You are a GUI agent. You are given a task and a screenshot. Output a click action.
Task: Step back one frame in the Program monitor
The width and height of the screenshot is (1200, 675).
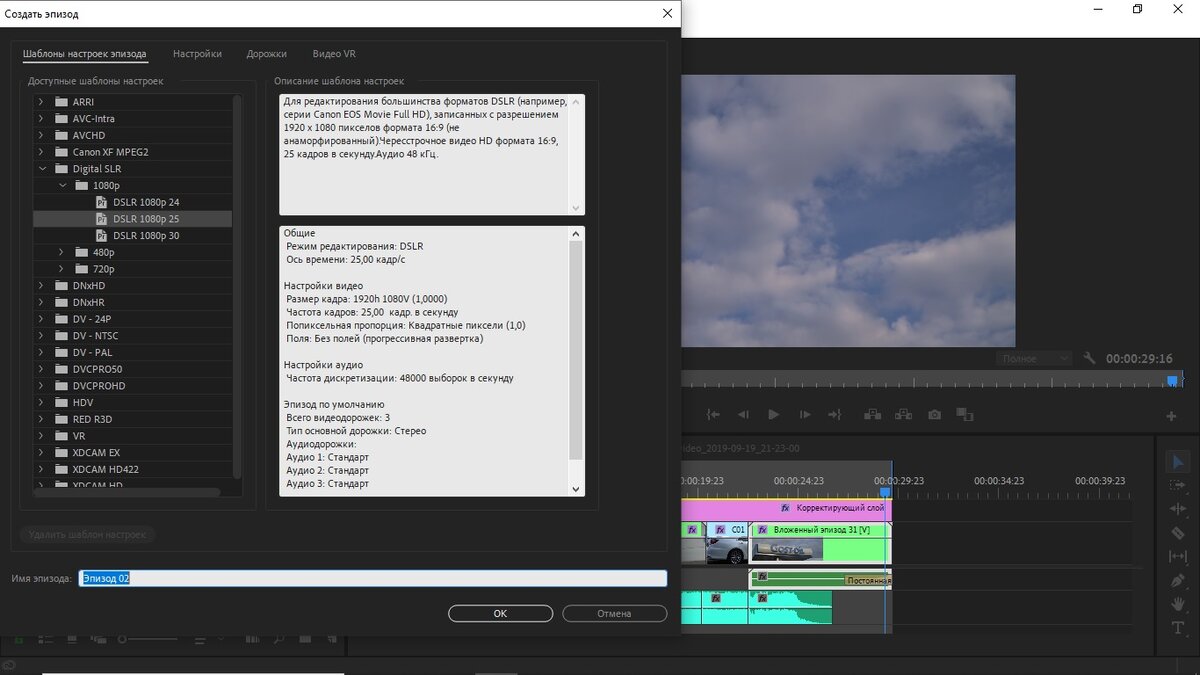pyautogui.click(x=743, y=414)
